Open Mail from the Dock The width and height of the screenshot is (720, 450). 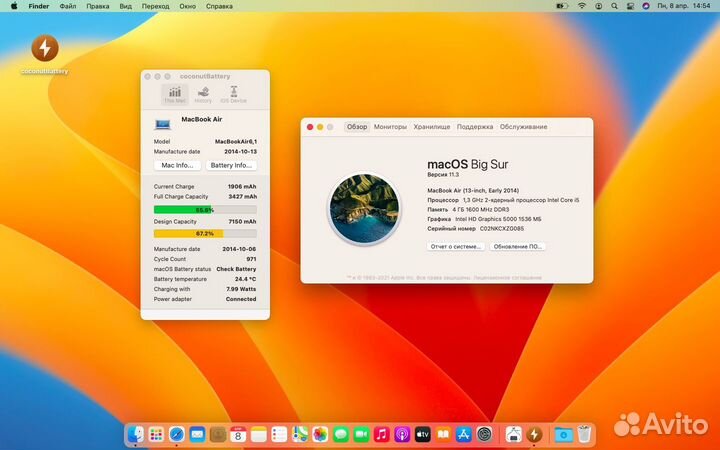197,434
